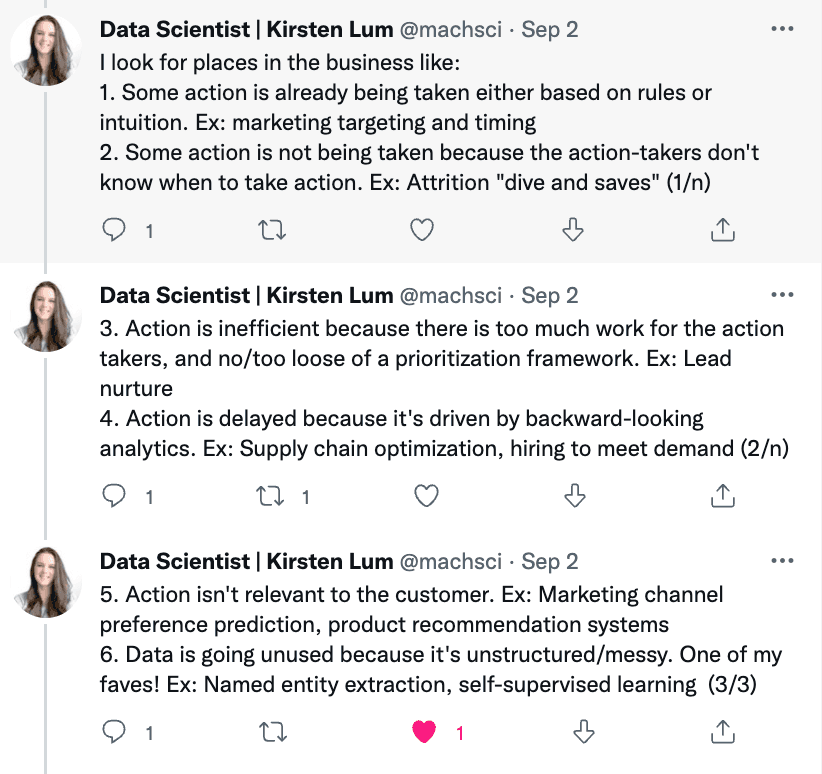Image resolution: width=822 pixels, height=774 pixels.
Task: Share the first tweet (1/n)
Action: tap(721, 230)
